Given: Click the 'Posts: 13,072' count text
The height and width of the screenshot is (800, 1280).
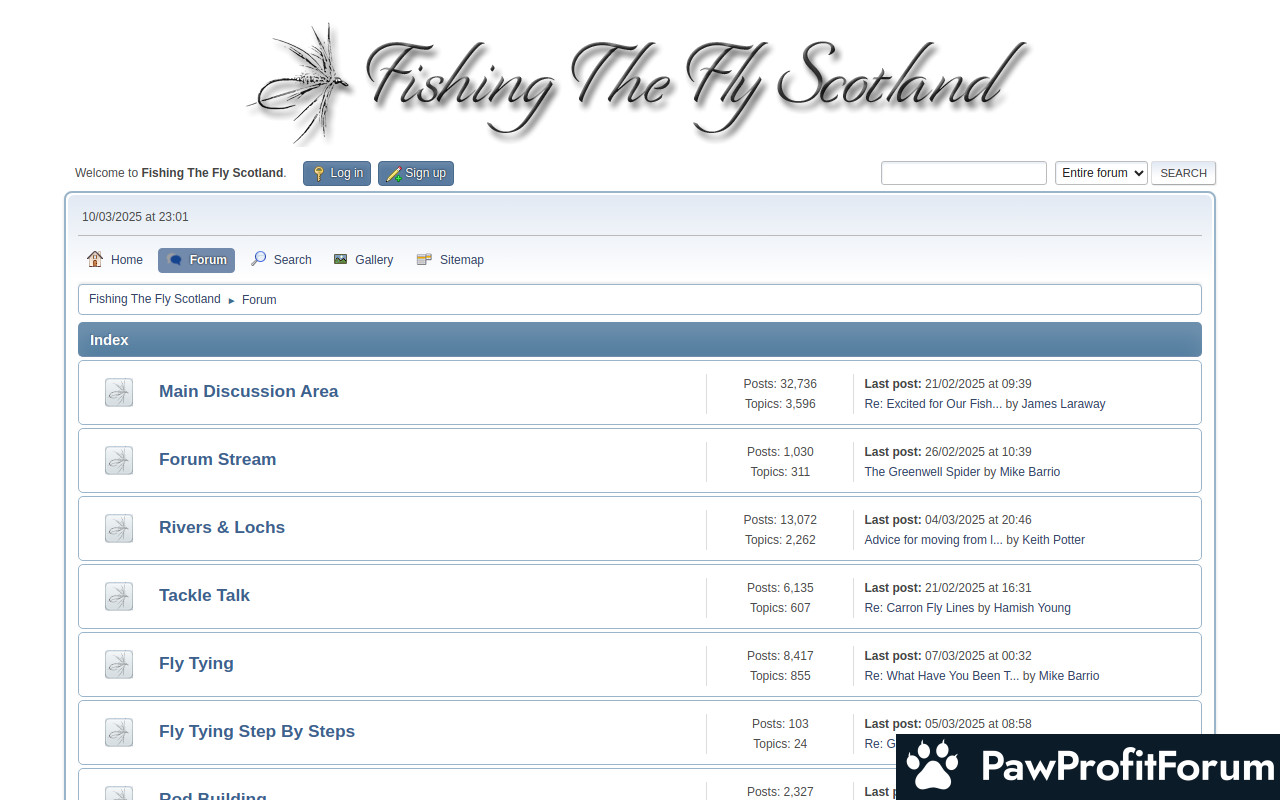Looking at the screenshot, I should pyautogui.click(x=780, y=520).
